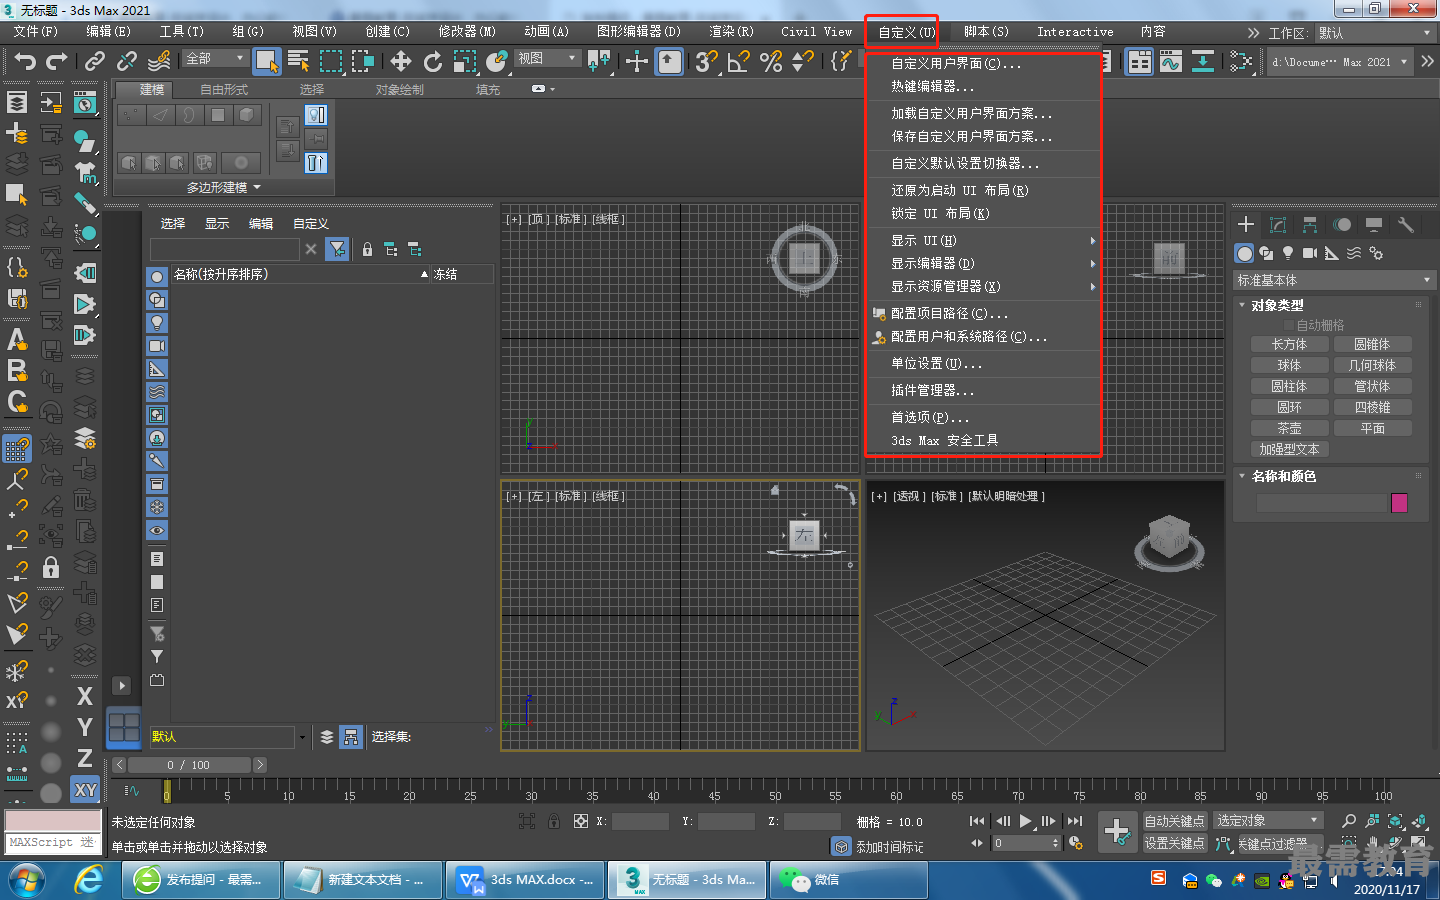Image resolution: width=1440 pixels, height=900 pixels.
Task: Expand the project path dropdown
Action: [x=1404, y=62]
